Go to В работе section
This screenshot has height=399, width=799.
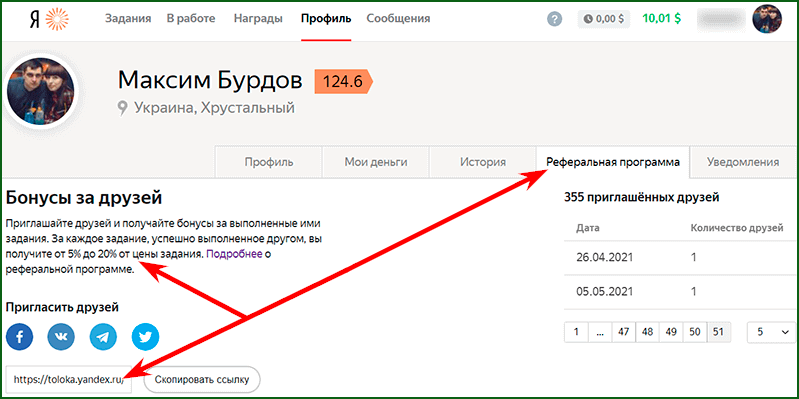pyautogui.click(x=191, y=19)
